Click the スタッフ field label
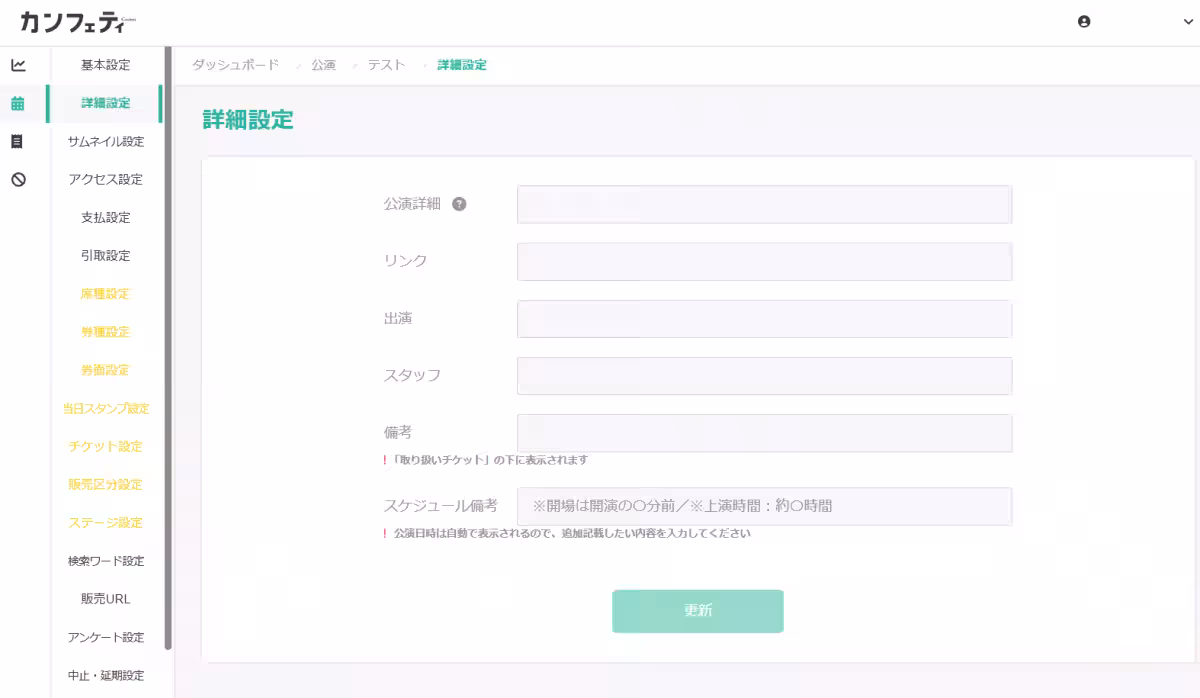 click(412, 376)
